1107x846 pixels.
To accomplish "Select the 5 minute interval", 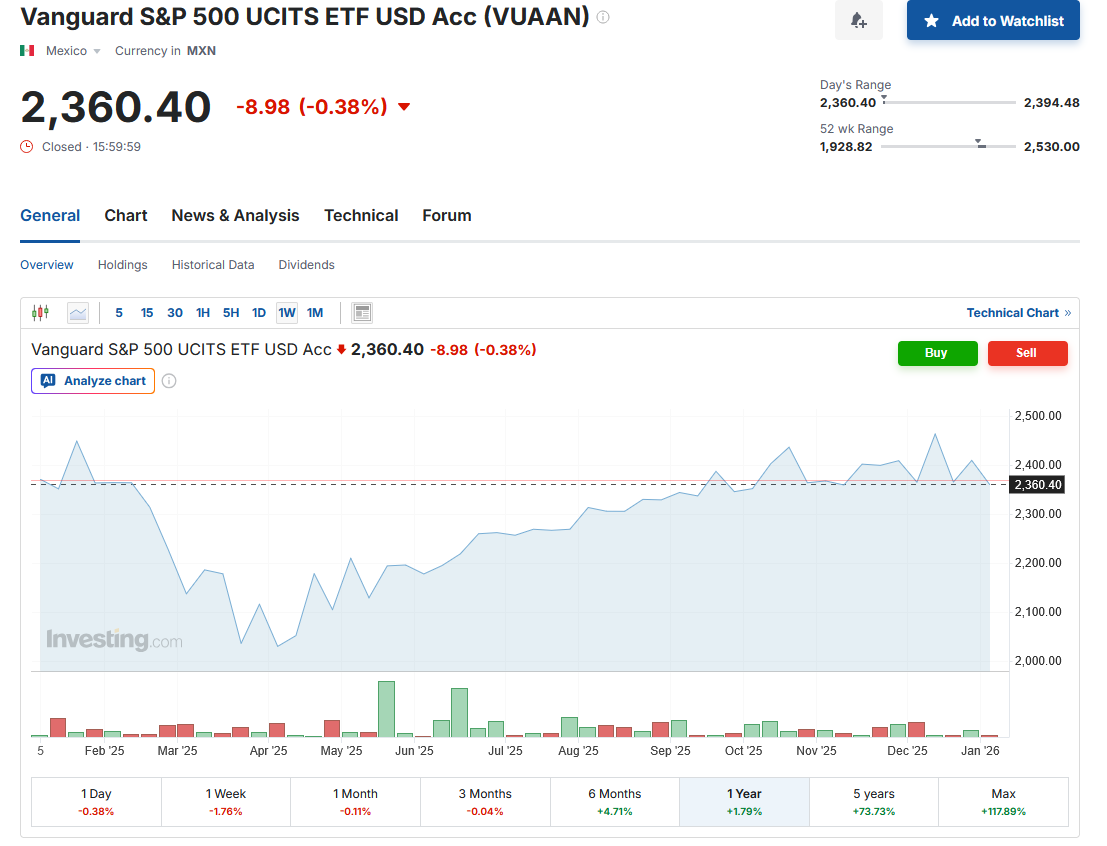I will click(x=119, y=312).
